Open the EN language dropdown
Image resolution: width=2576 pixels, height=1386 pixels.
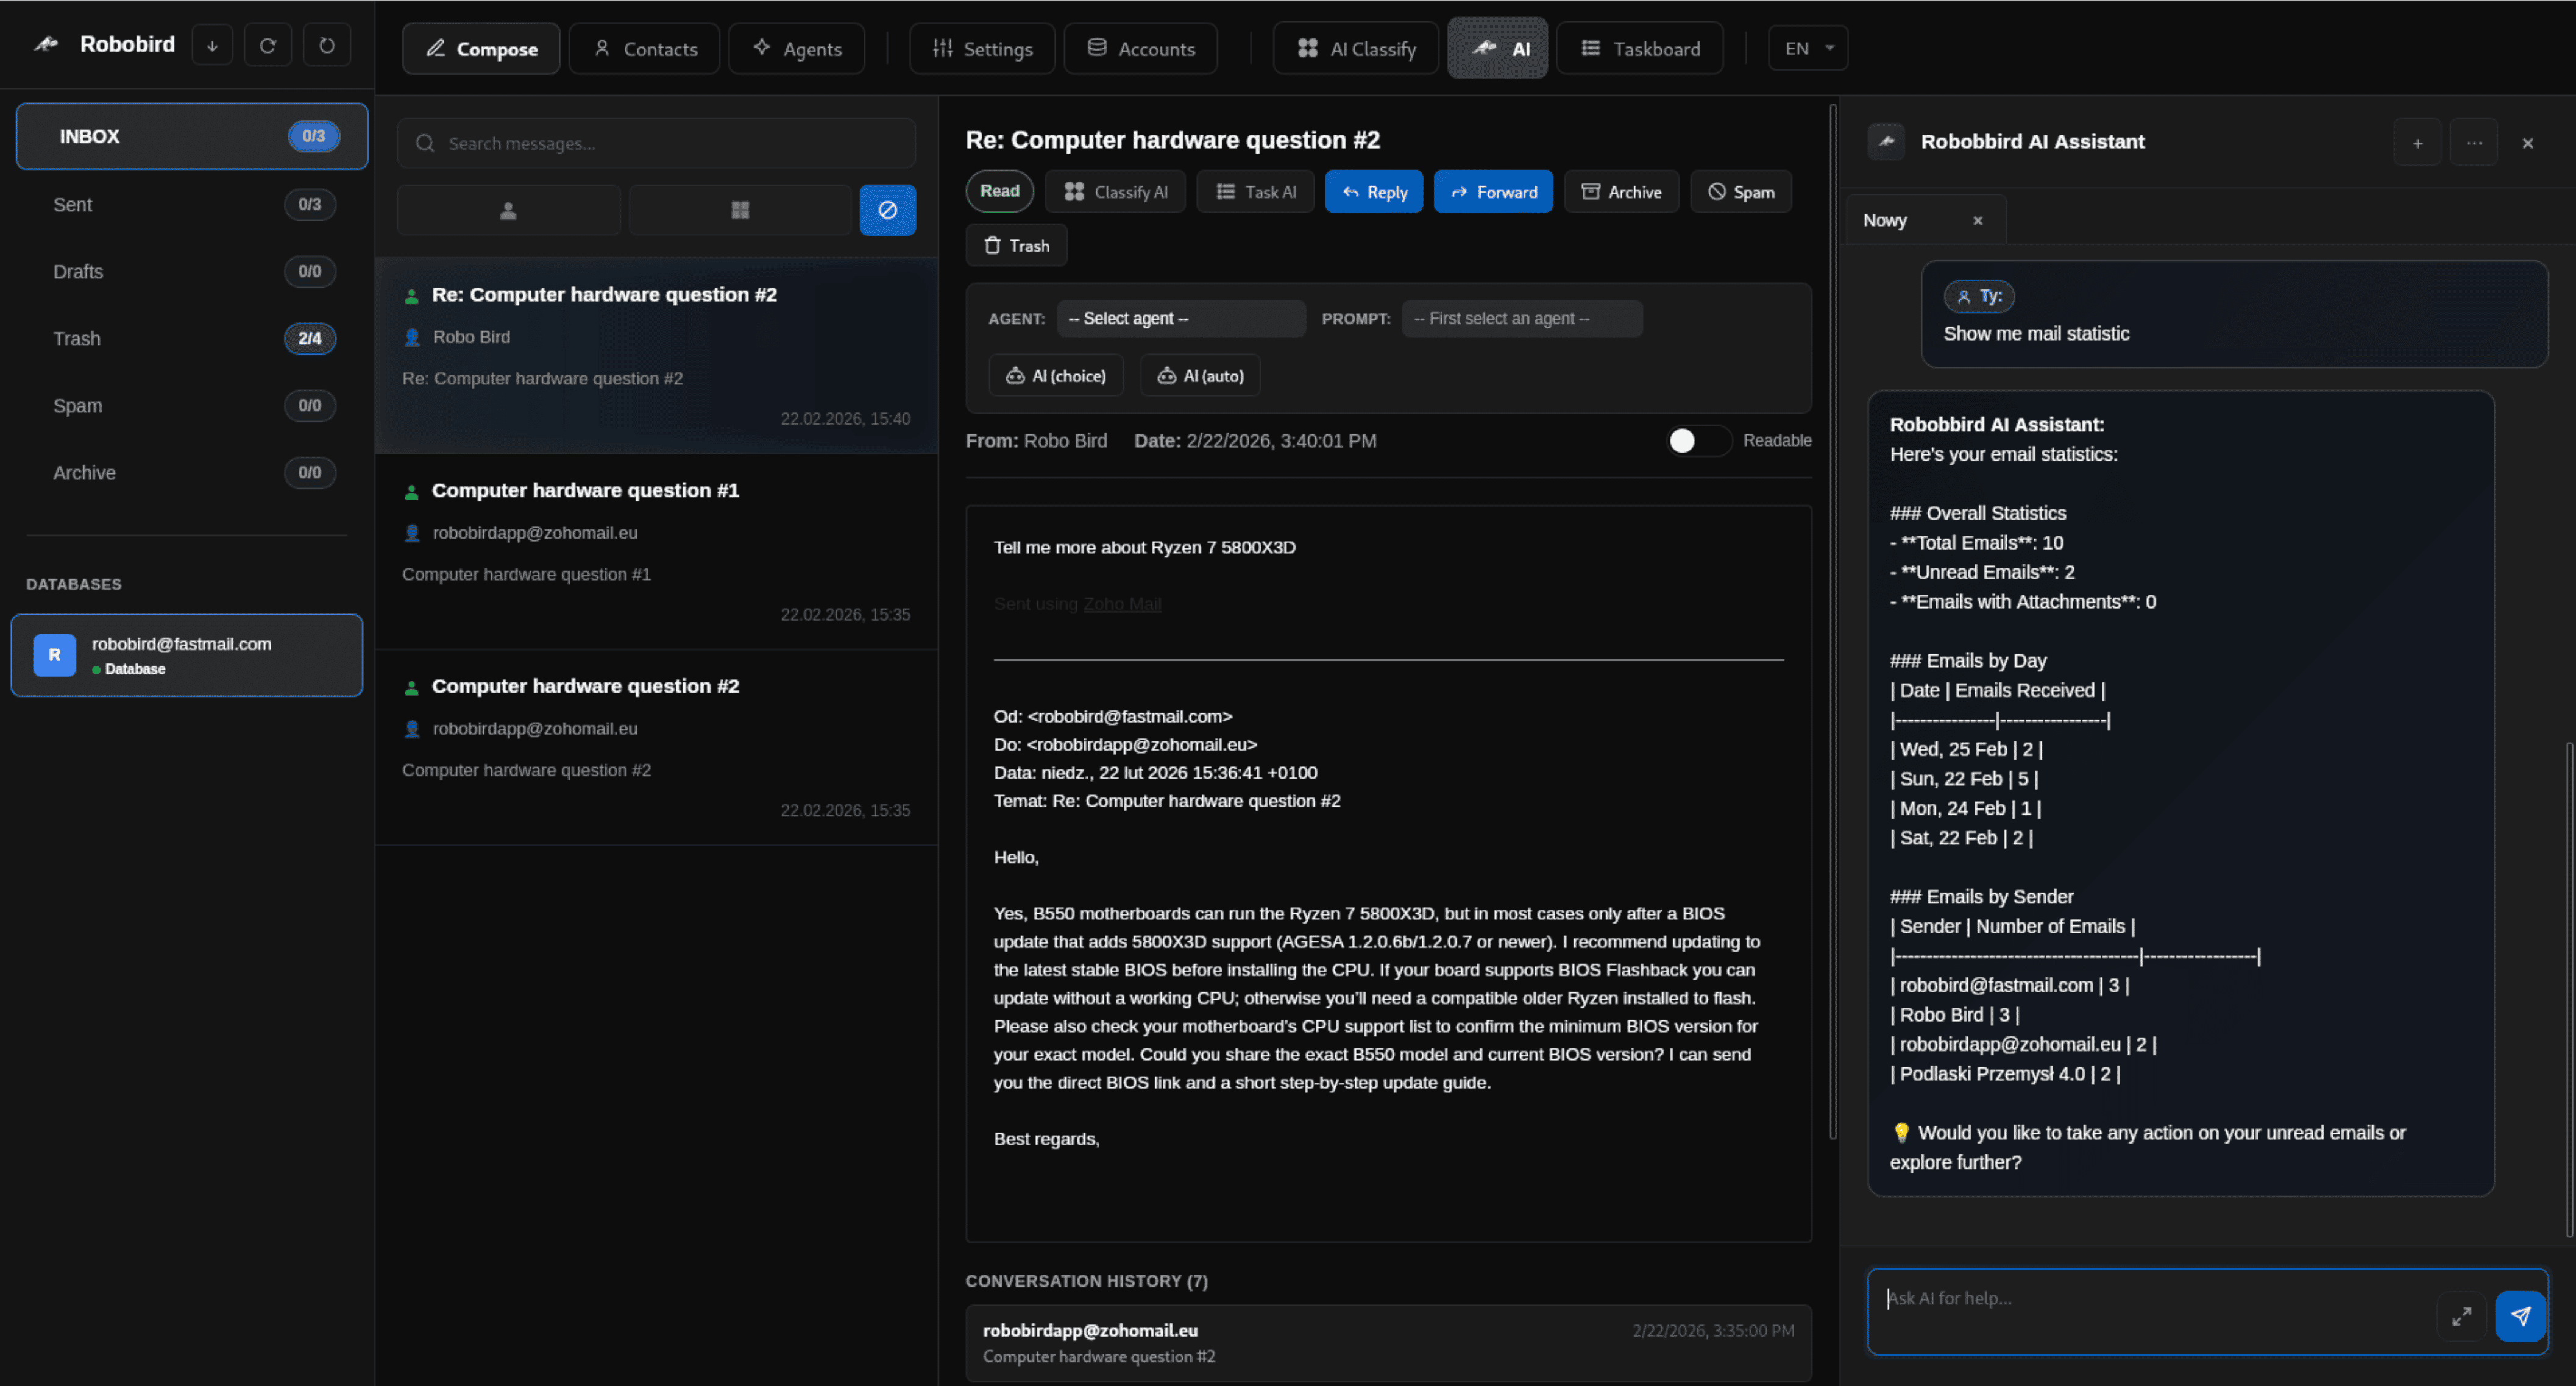1807,48
